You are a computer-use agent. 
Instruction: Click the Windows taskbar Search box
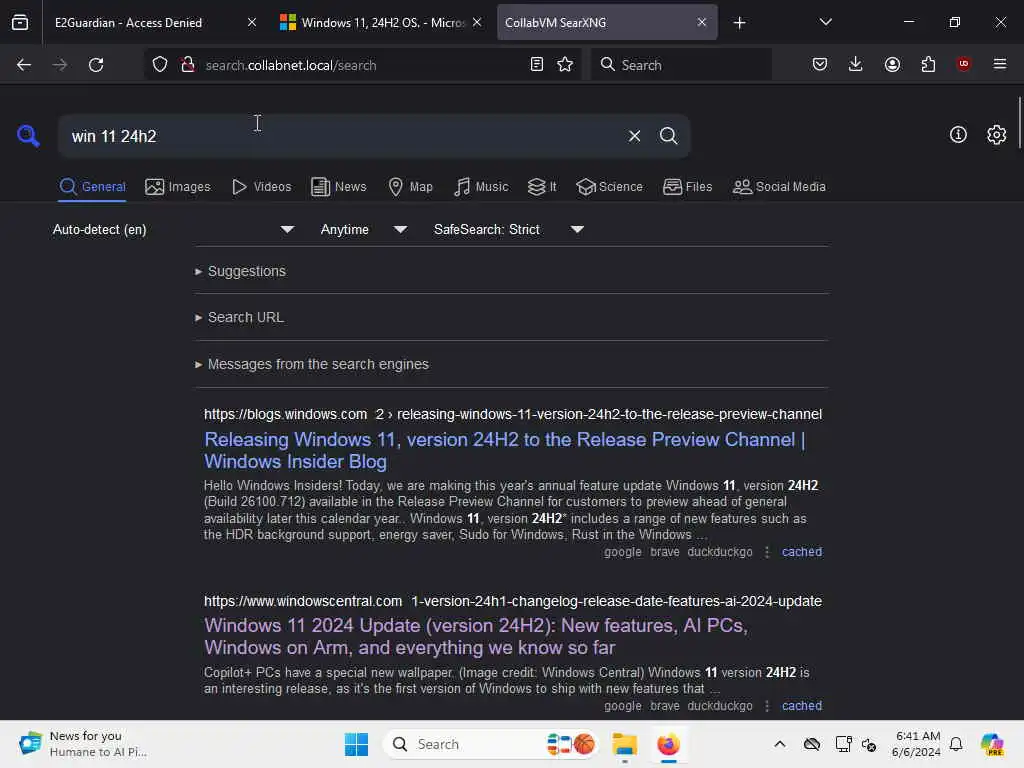tap(490, 744)
